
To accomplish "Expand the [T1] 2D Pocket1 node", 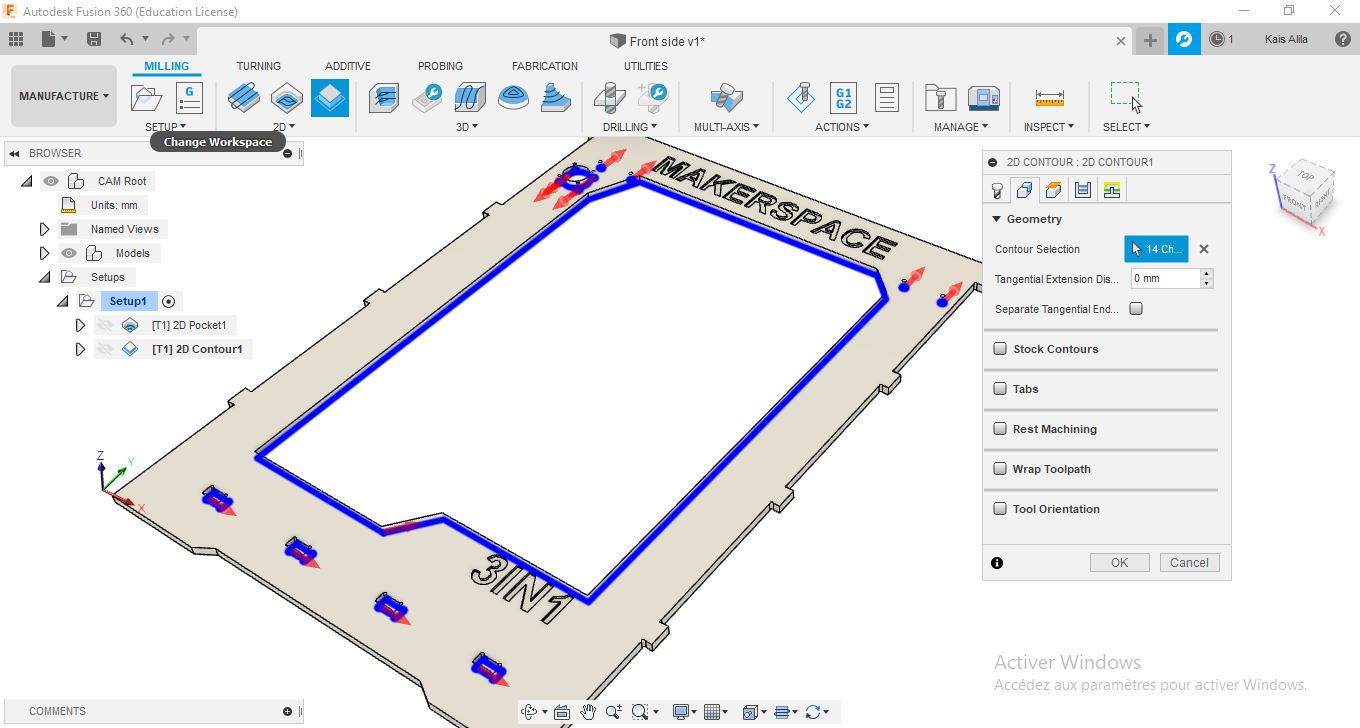I will (x=80, y=325).
